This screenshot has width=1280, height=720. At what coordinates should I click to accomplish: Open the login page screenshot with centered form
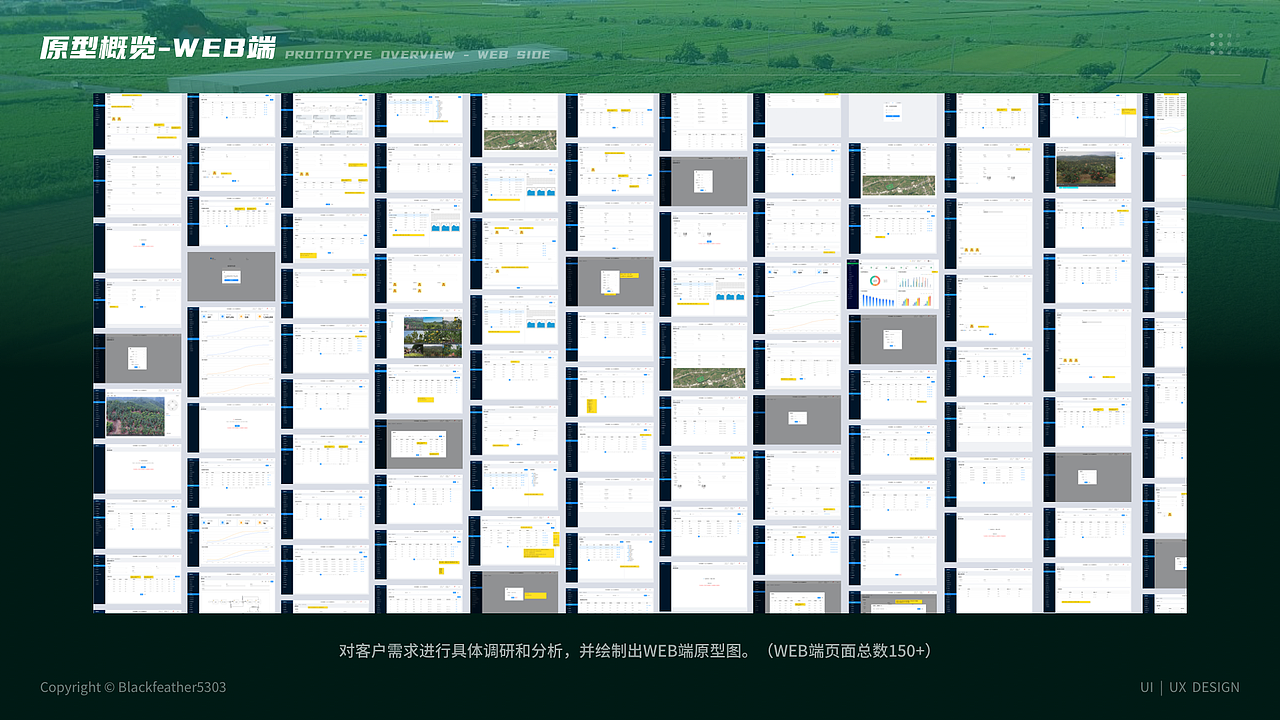[x=893, y=112]
